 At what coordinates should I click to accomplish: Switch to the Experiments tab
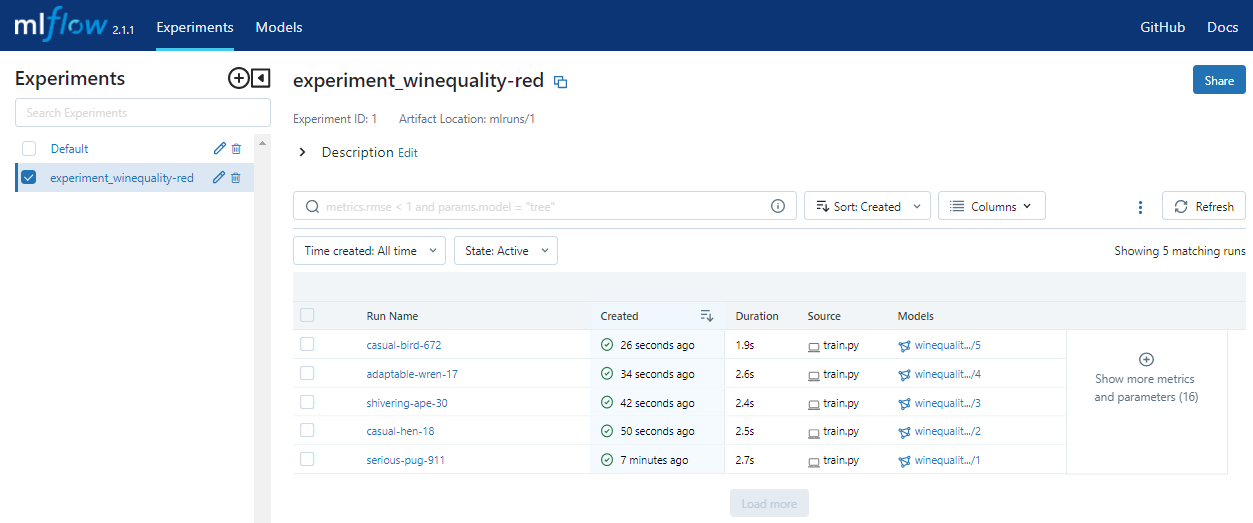[x=195, y=27]
